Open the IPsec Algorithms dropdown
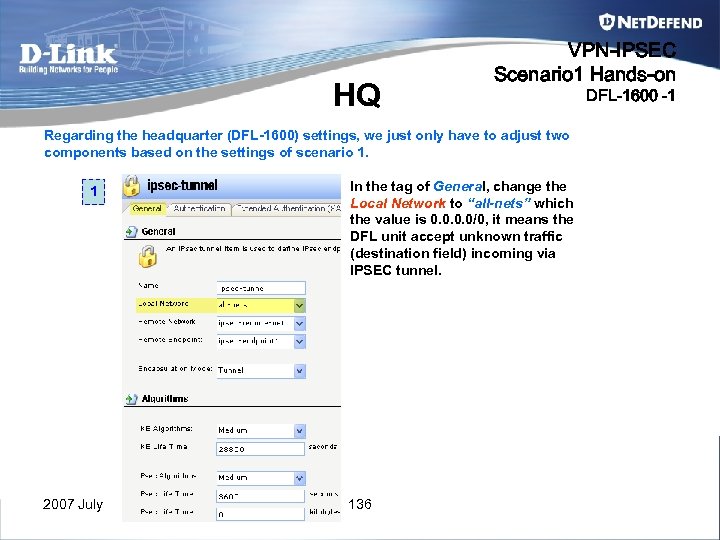Screen dimensions: 720x540 [x=299, y=478]
